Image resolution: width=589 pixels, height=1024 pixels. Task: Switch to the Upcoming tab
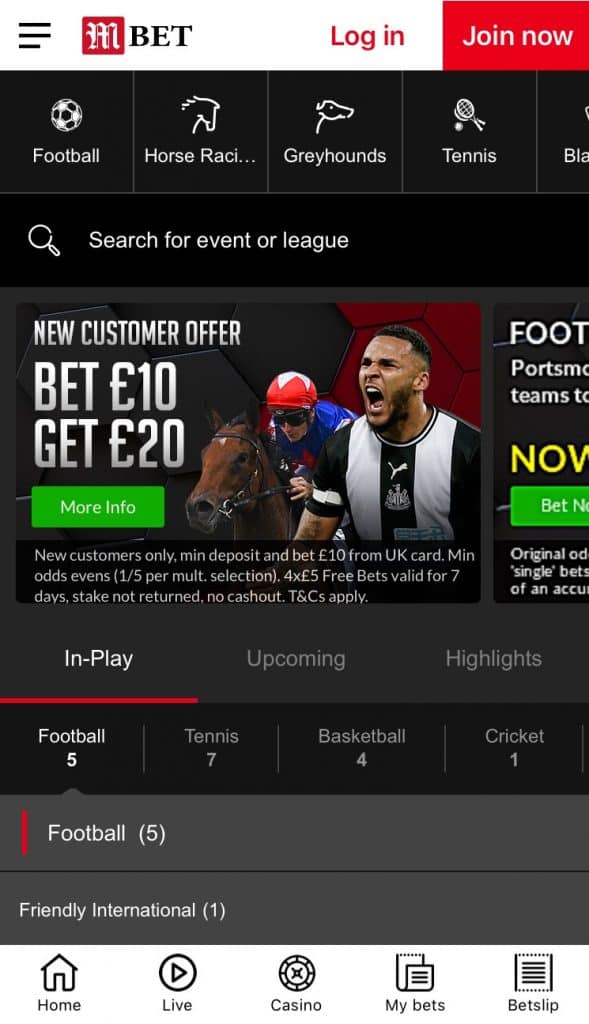(296, 659)
